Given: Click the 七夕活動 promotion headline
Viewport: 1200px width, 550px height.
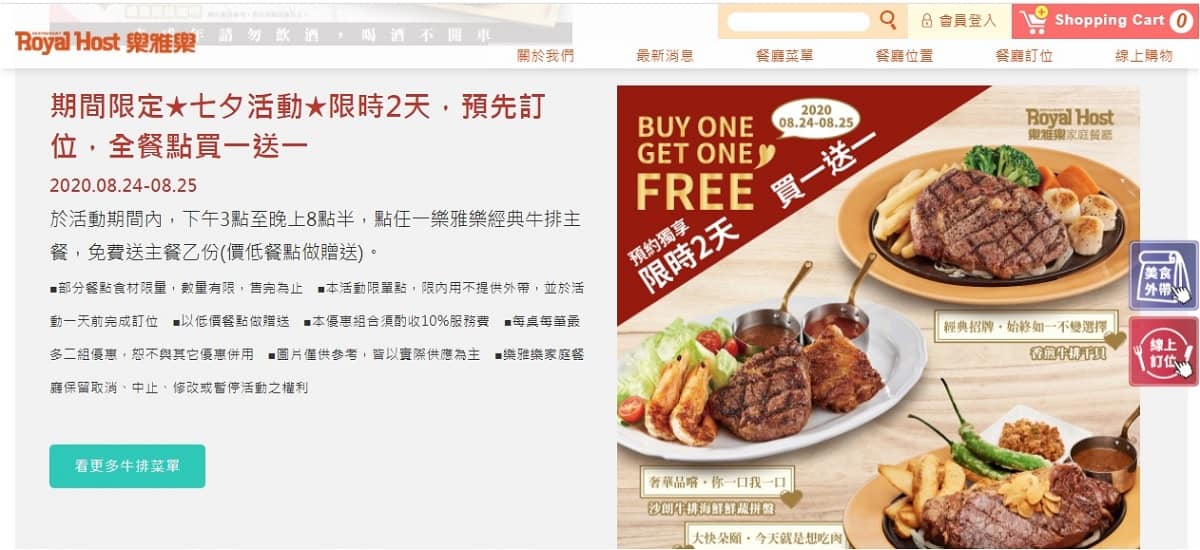Looking at the screenshot, I should [x=297, y=125].
